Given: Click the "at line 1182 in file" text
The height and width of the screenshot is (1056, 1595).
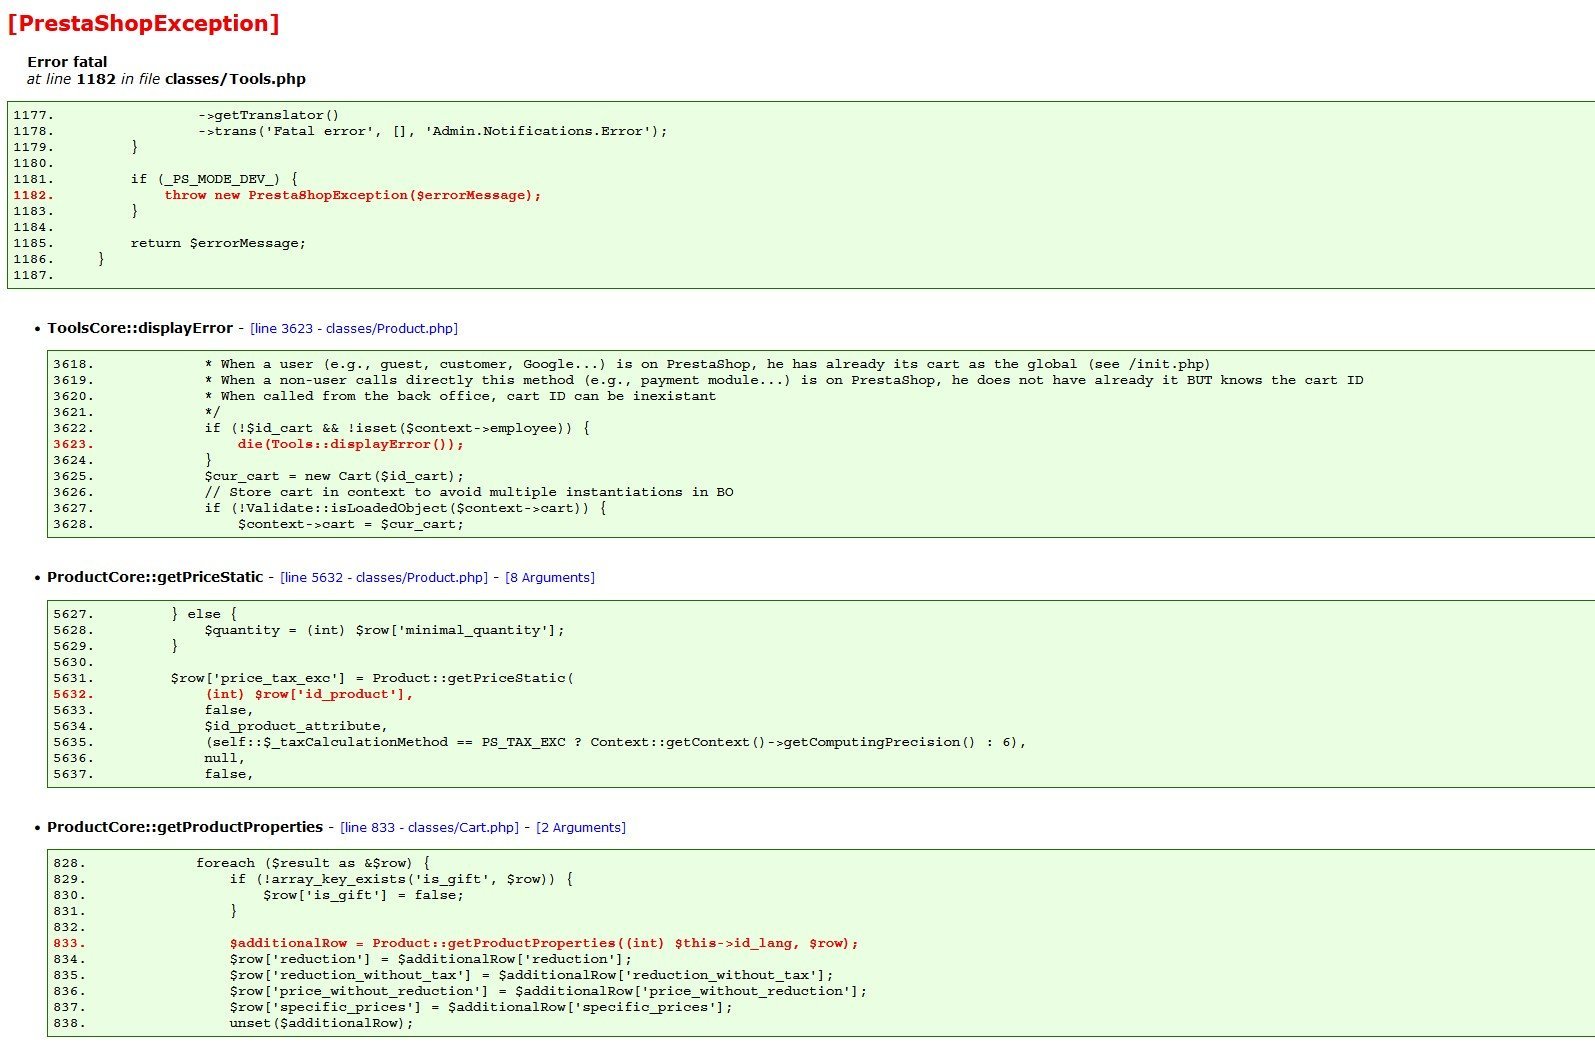Looking at the screenshot, I should pos(94,79).
